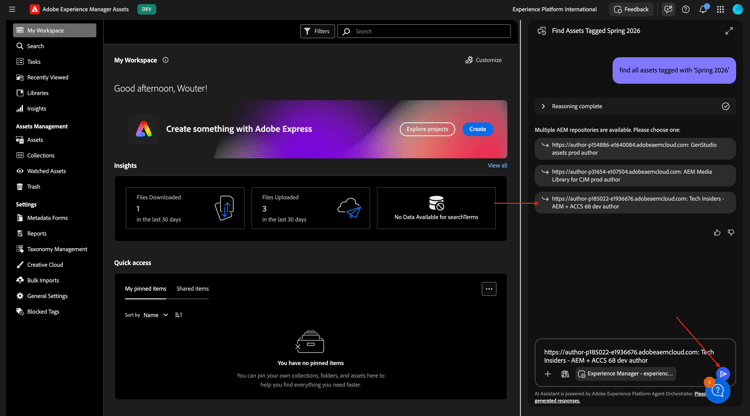The height and width of the screenshot is (416, 750).
Task: Click the Files Uploaded cloud icon
Action: tap(349, 208)
